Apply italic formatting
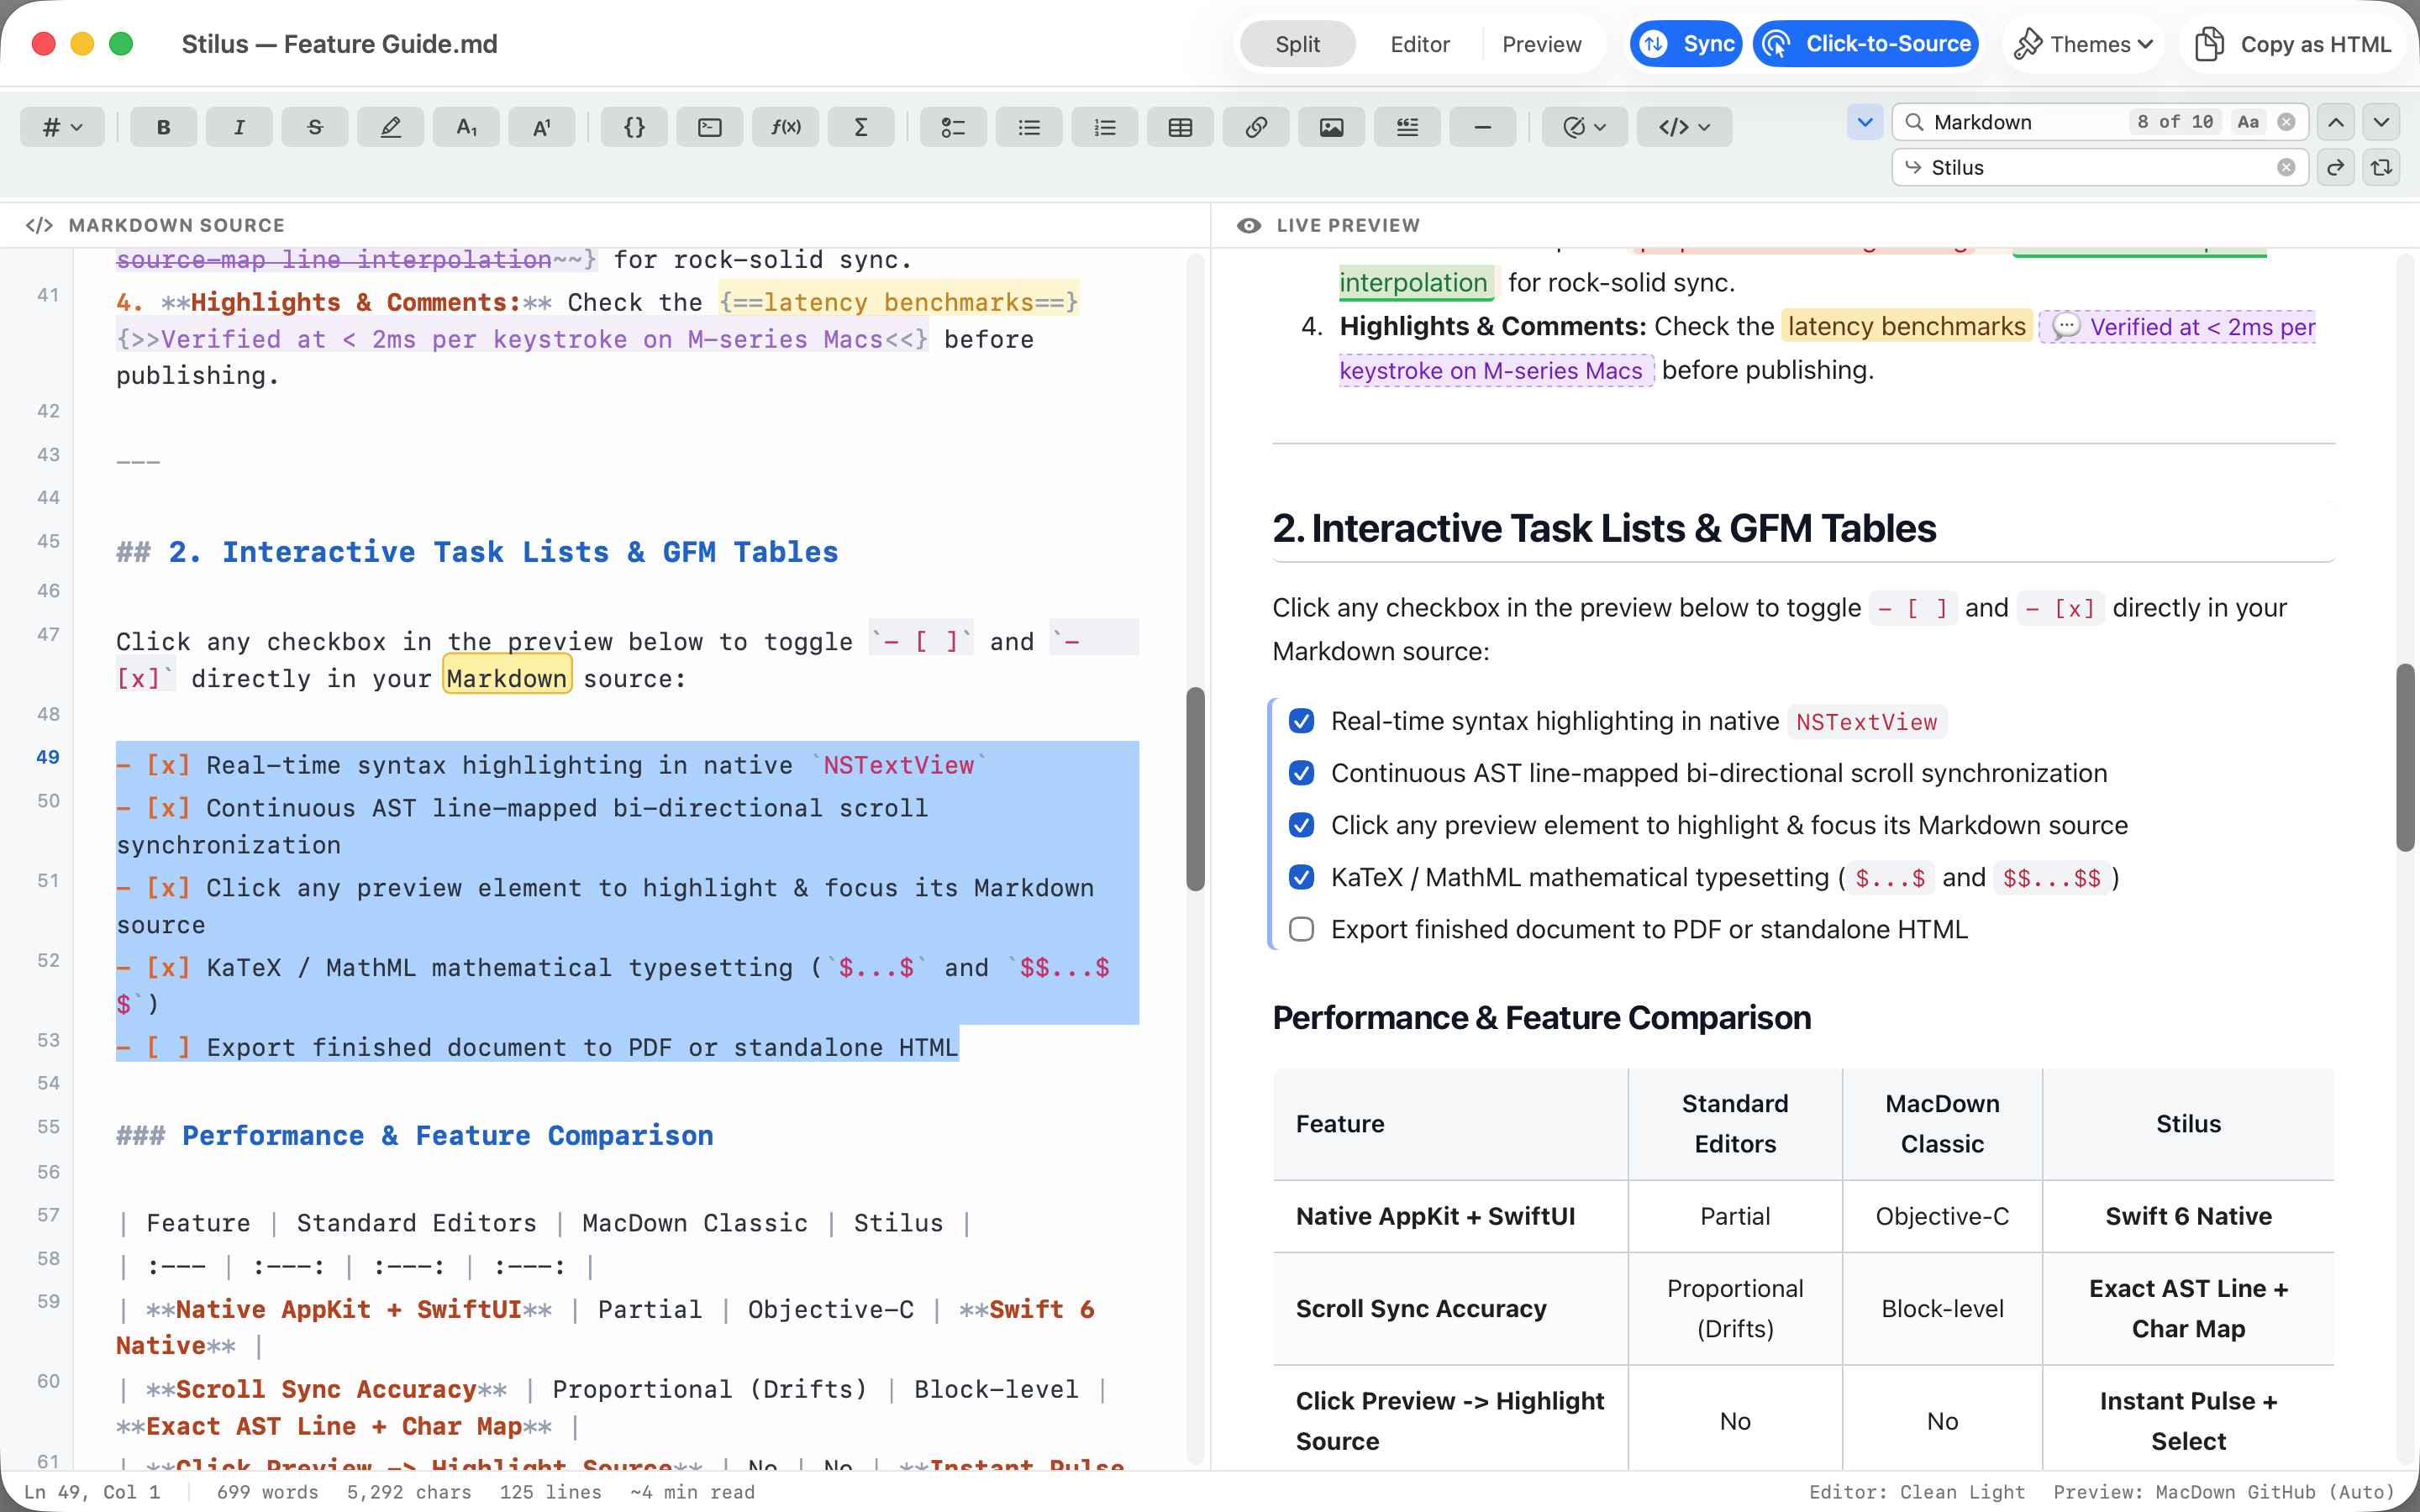The width and height of the screenshot is (2420, 1512). (x=239, y=127)
